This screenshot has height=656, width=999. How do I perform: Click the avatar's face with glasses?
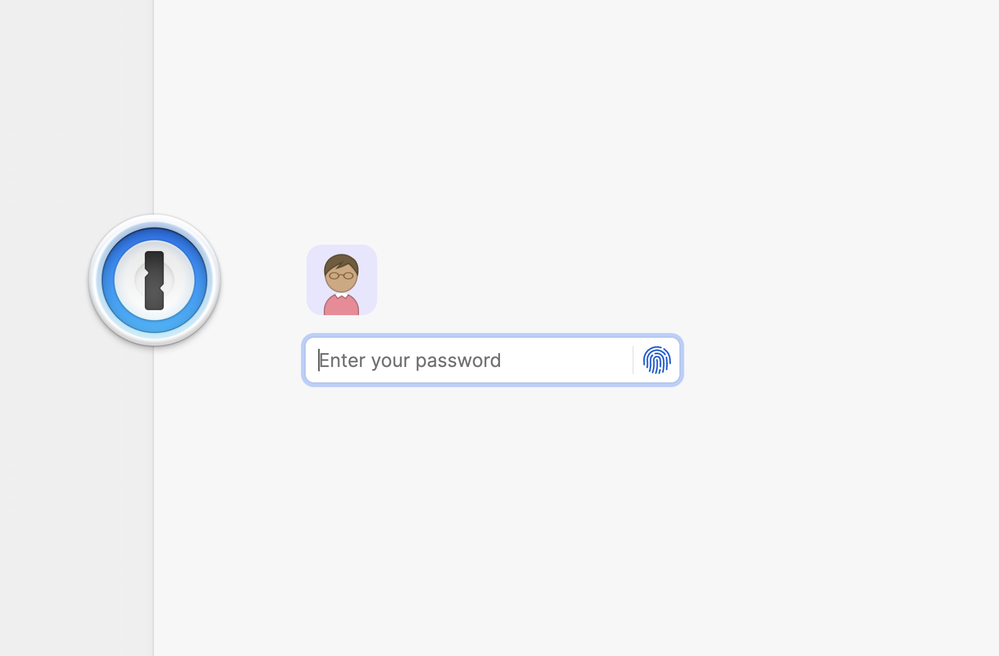coord(342,273)
